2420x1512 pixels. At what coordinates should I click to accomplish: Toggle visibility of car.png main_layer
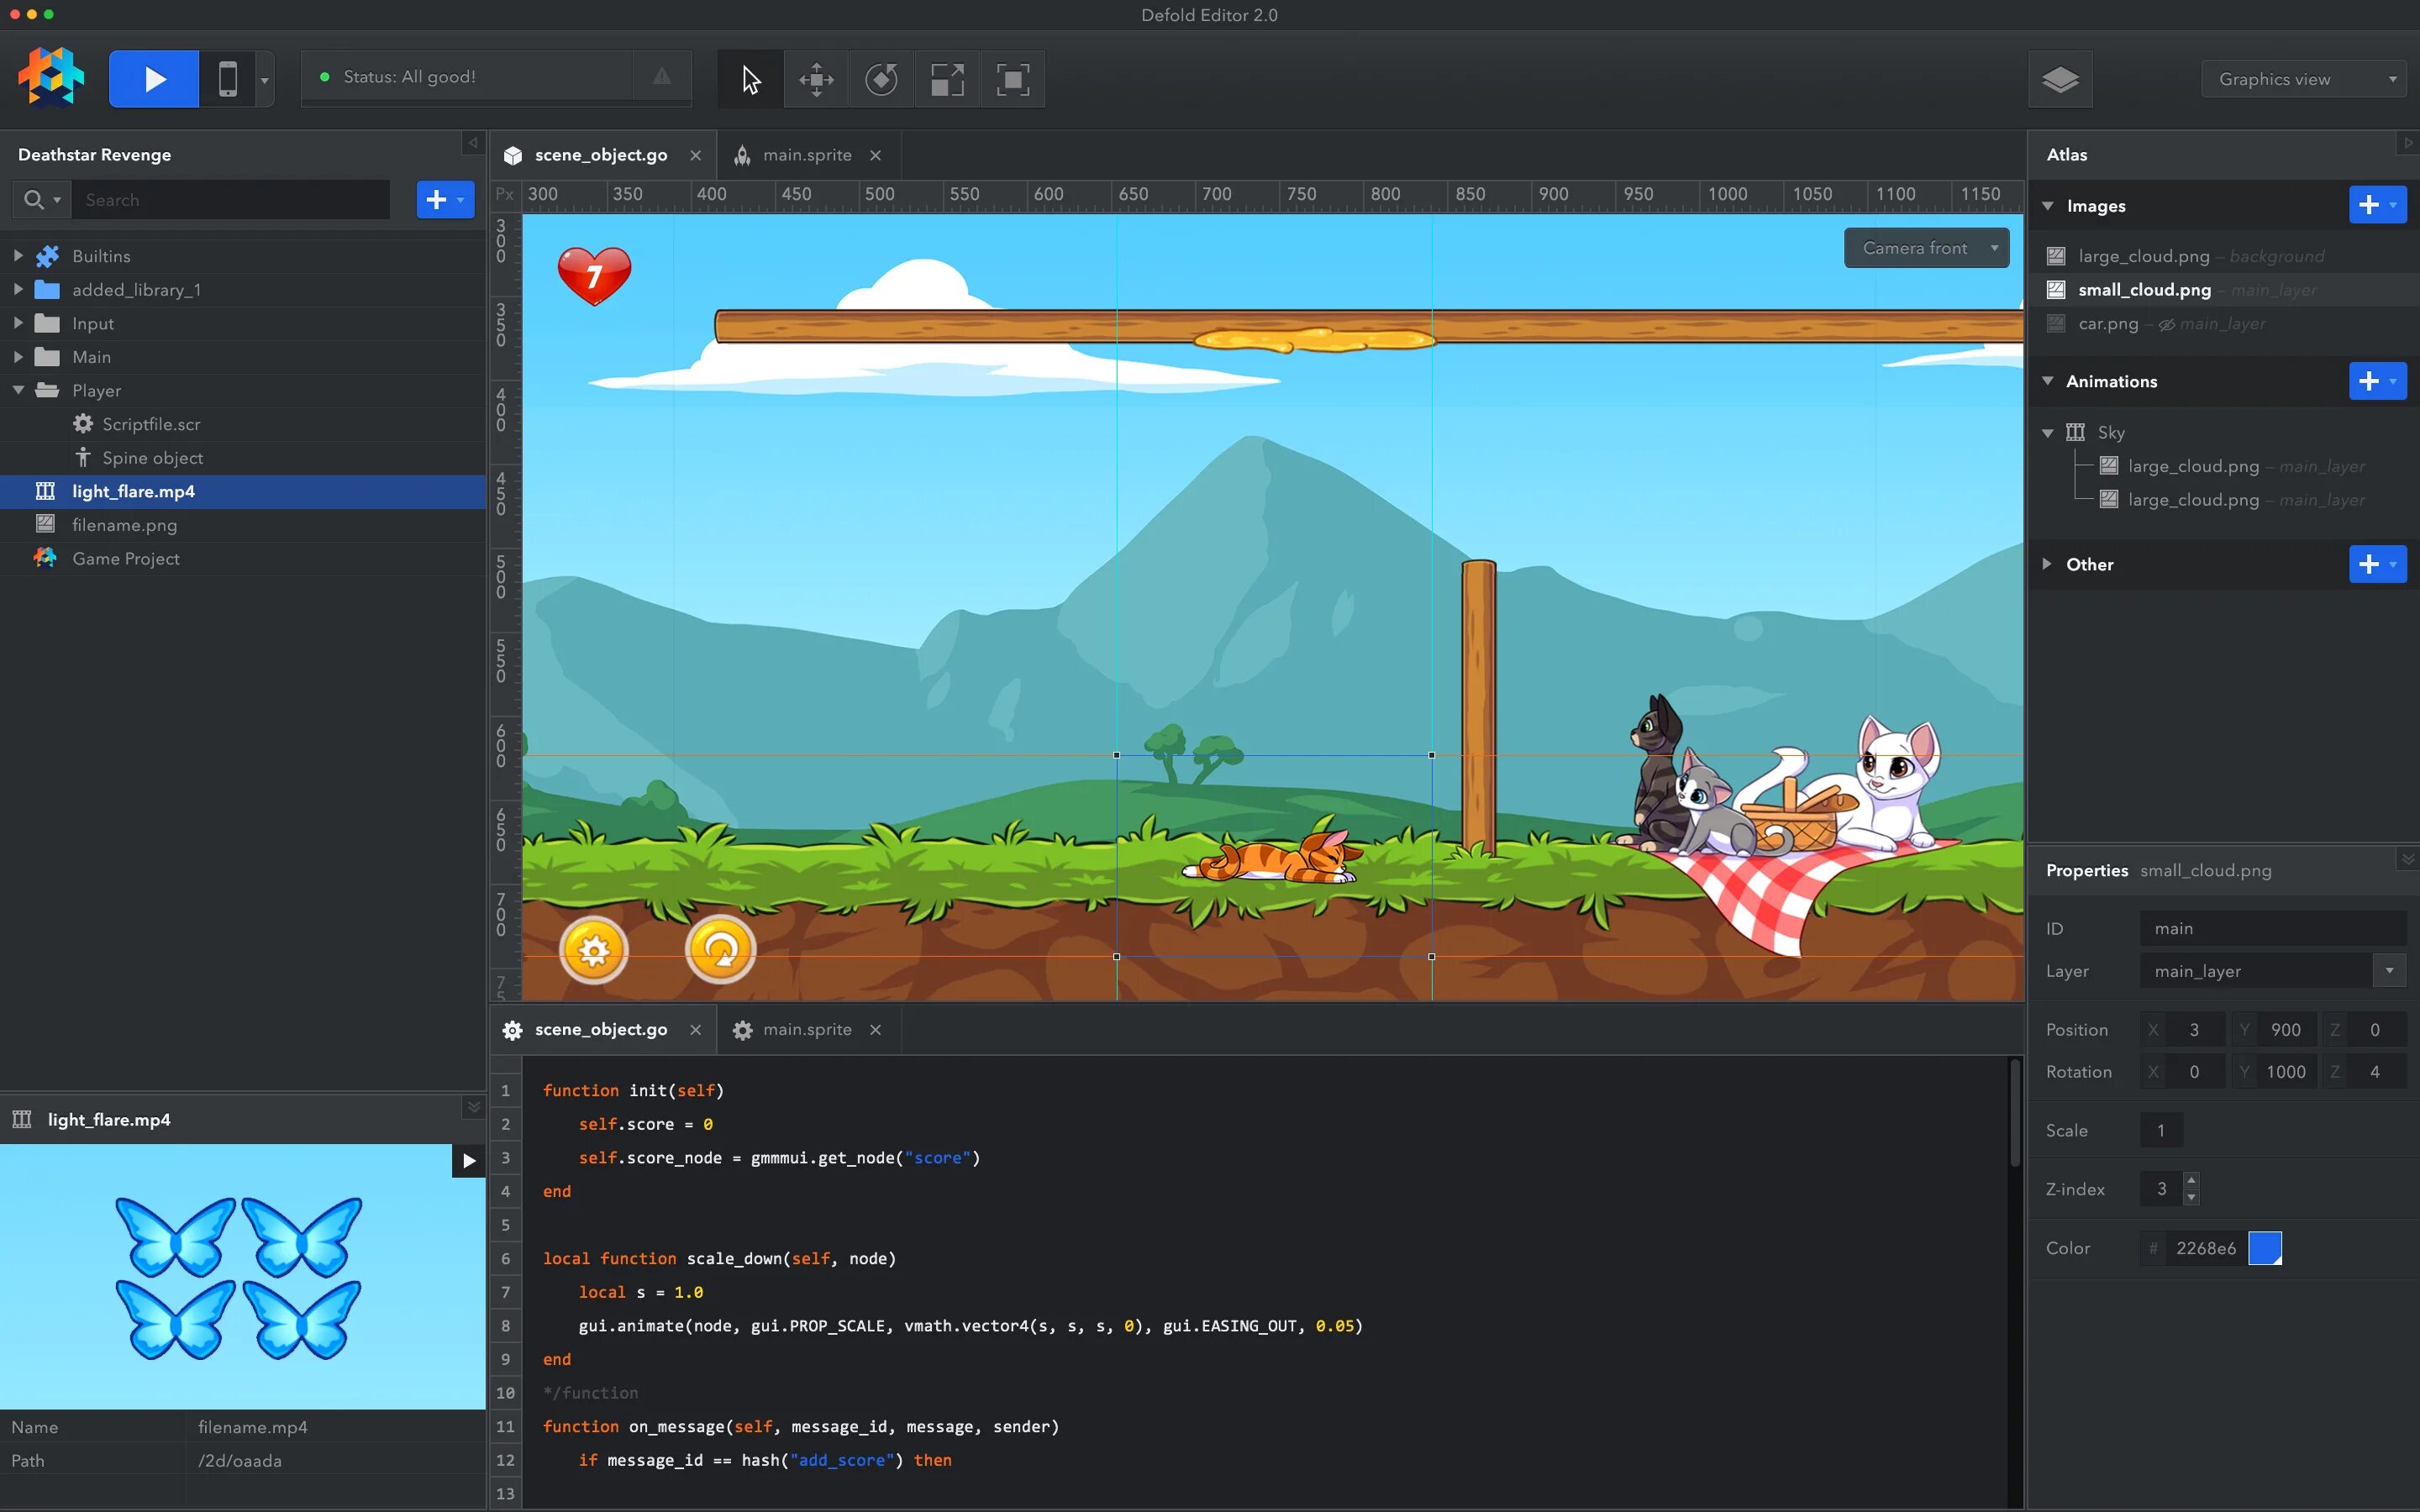click(x=2166, y=324)
